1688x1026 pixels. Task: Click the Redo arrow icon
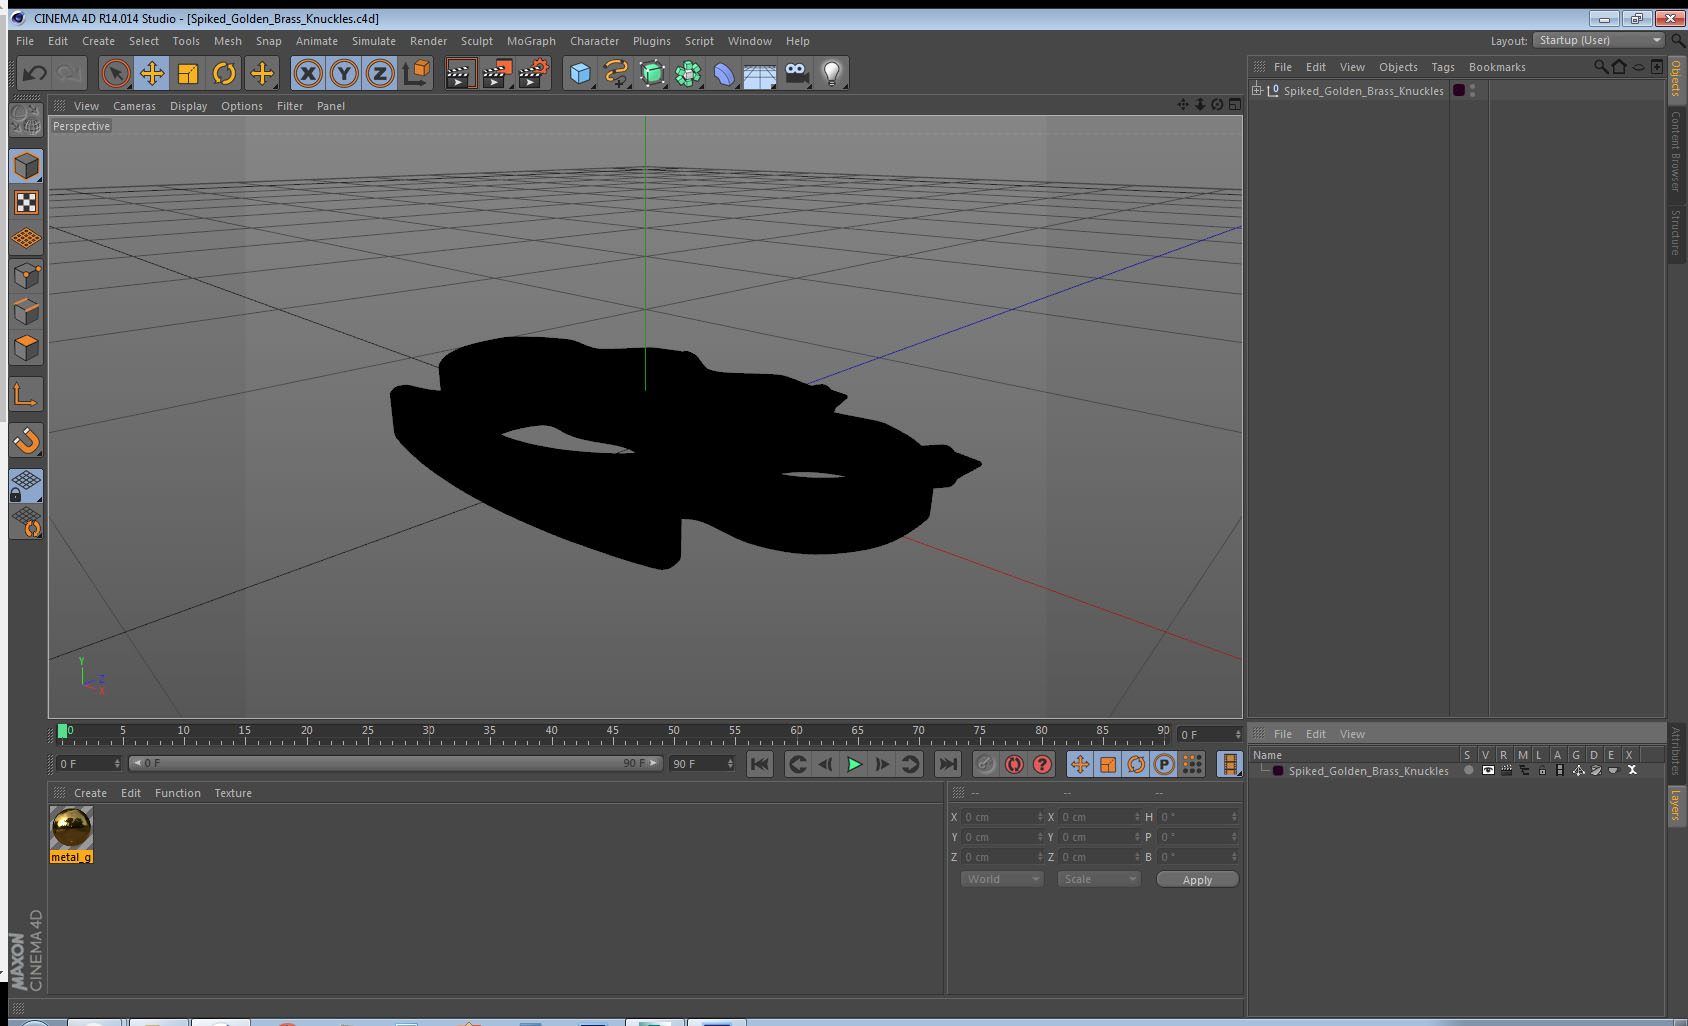coord(69,73)
